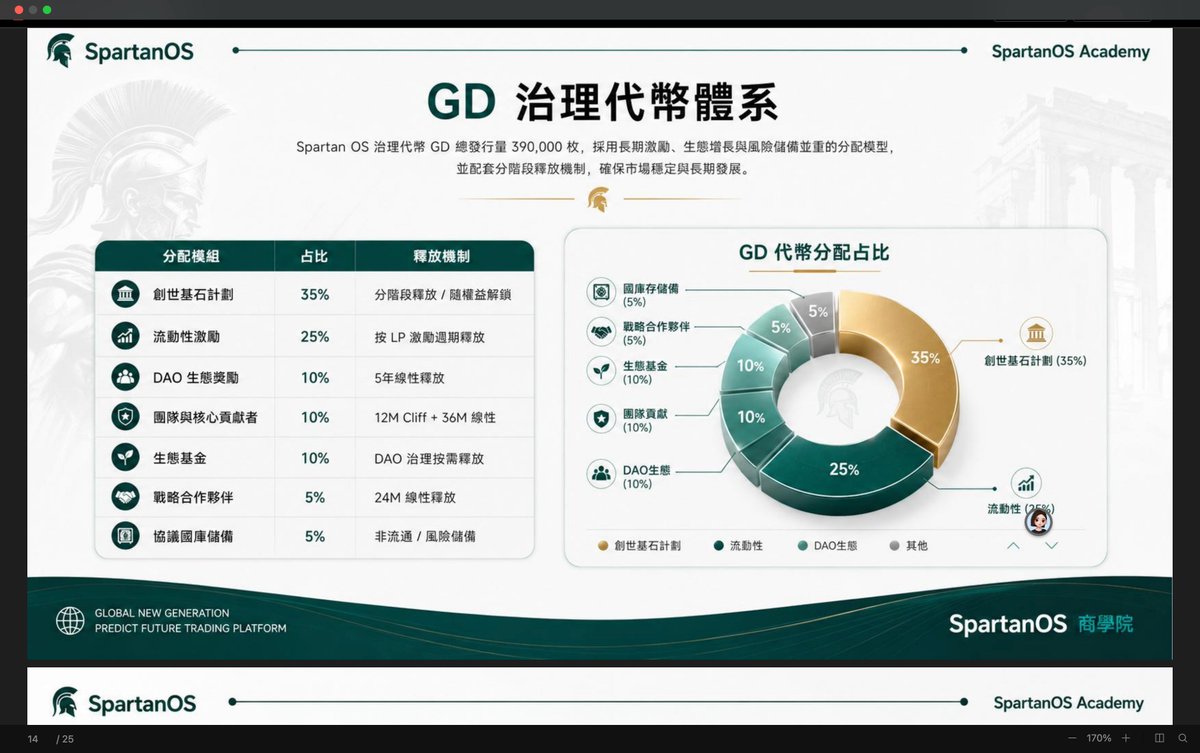
Task: Click the dark green legend dot for 流動性
Action: [718, 546]
